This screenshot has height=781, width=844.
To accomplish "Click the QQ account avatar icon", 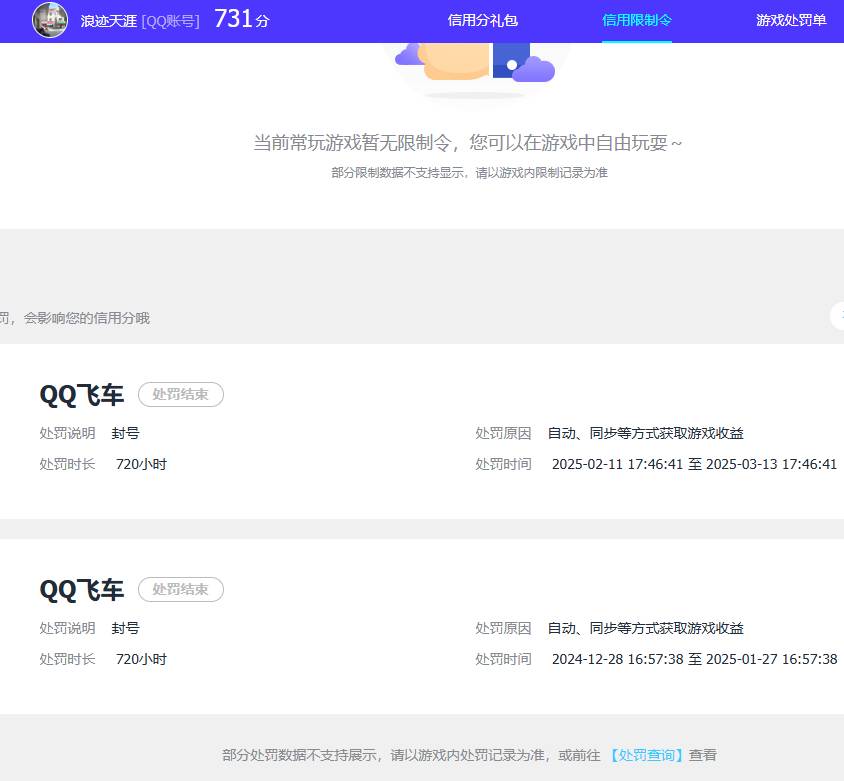I will (47, 20).
